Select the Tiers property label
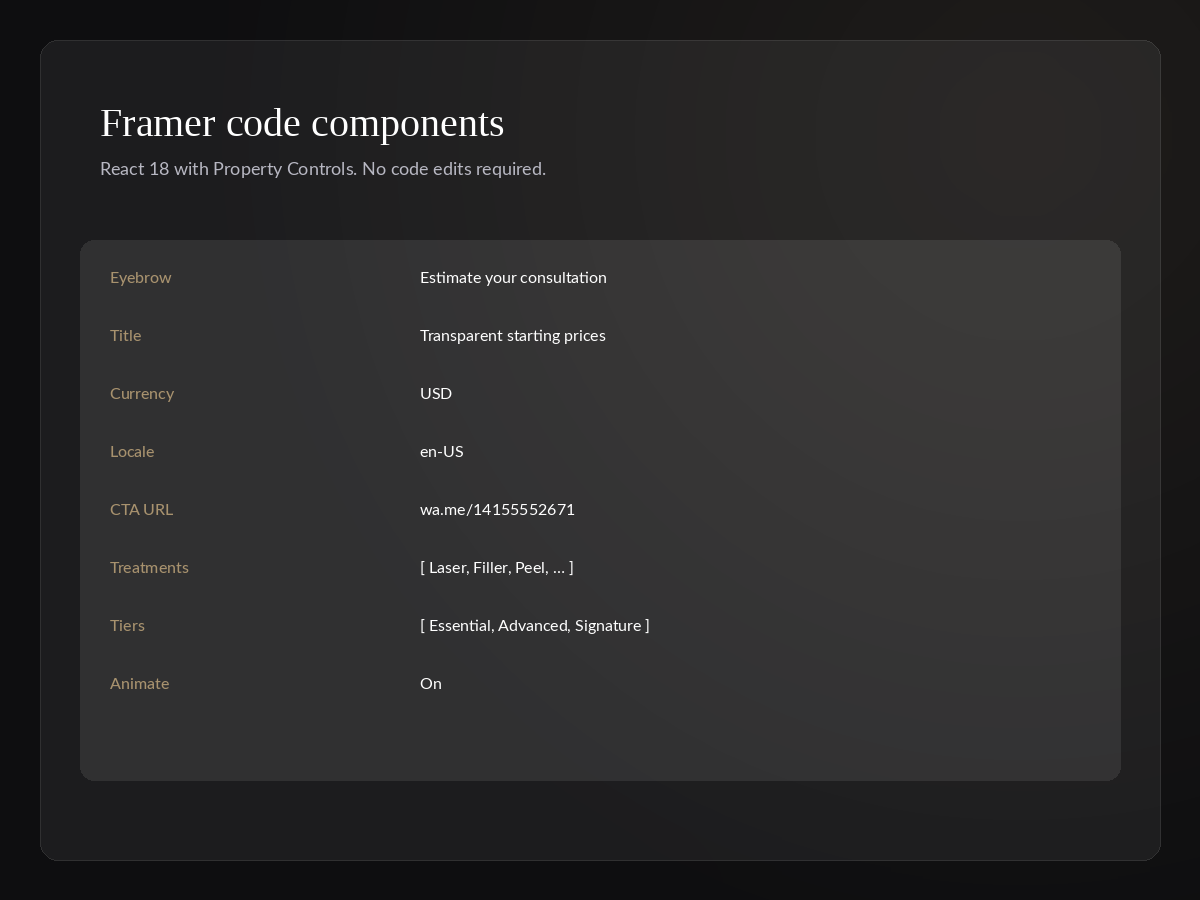The width and height of the screenshot is (1200, 900). [127, 626]
